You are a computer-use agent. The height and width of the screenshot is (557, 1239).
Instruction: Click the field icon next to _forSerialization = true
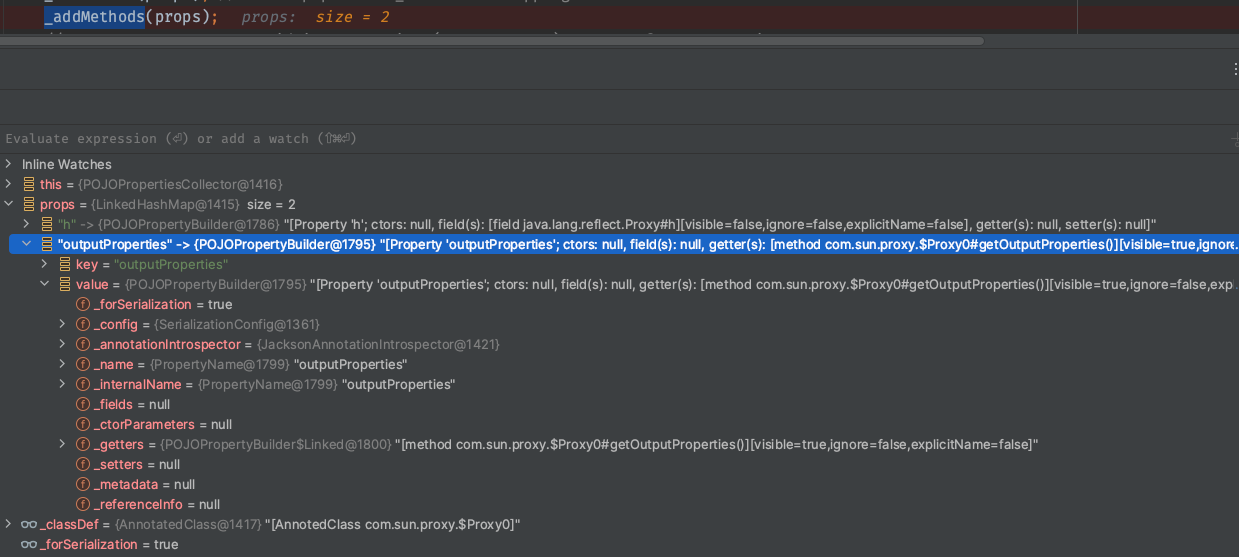point(83,304)
